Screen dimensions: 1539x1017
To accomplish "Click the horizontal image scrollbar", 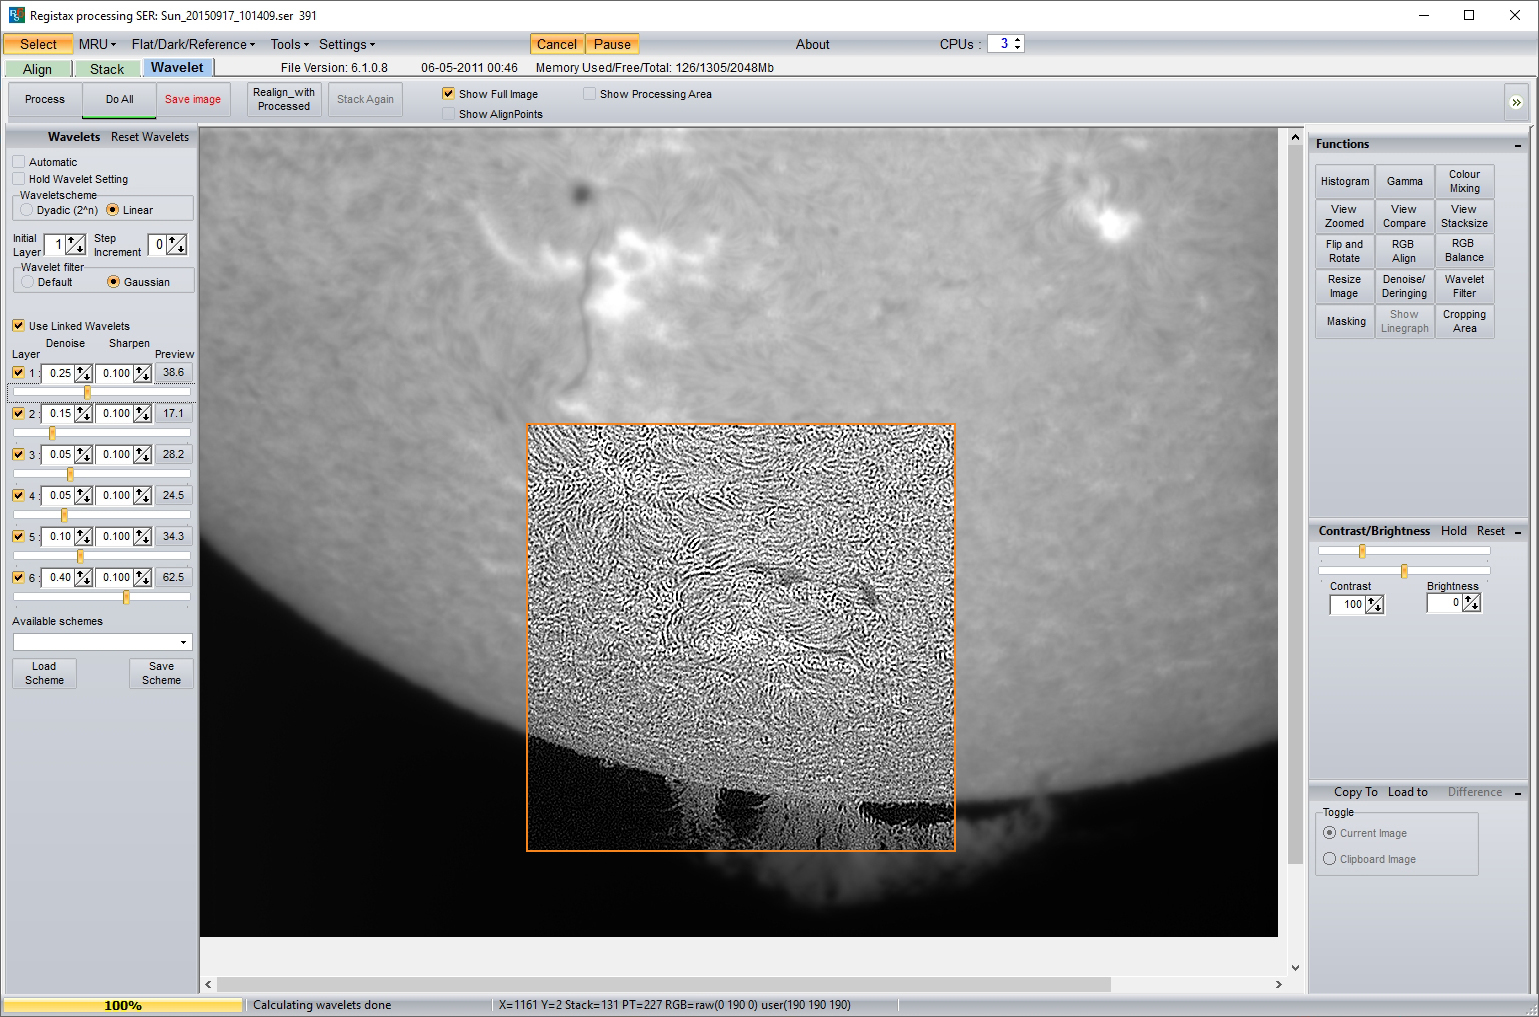I will [664, 984].
